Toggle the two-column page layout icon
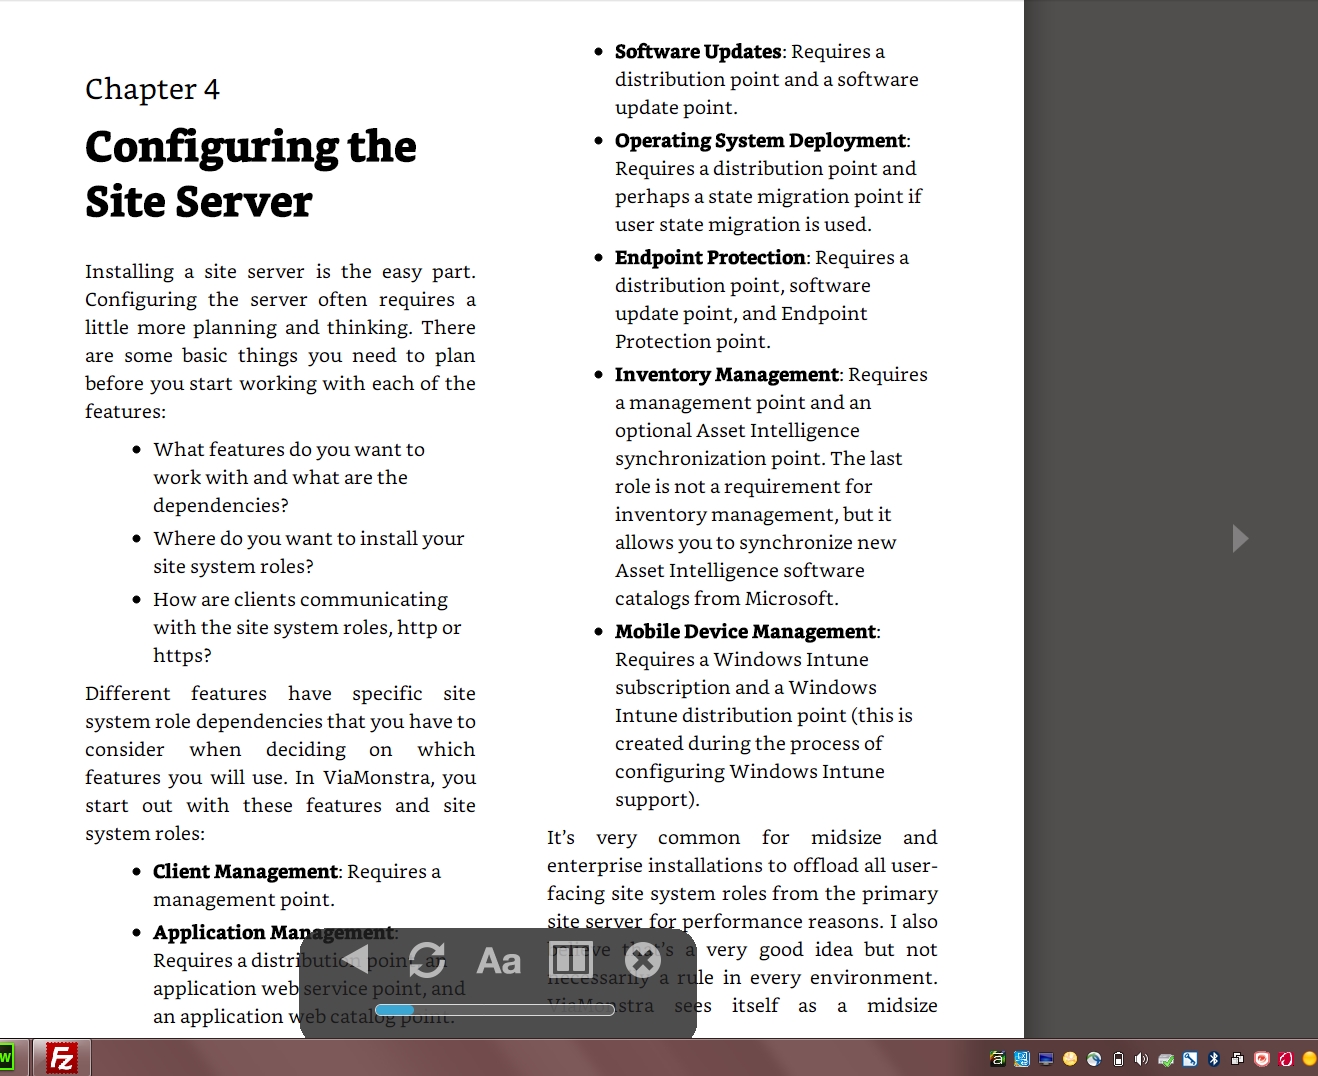Image resolution: width=1318 pixels, height=1076 pixels. [x=570, y=960]
